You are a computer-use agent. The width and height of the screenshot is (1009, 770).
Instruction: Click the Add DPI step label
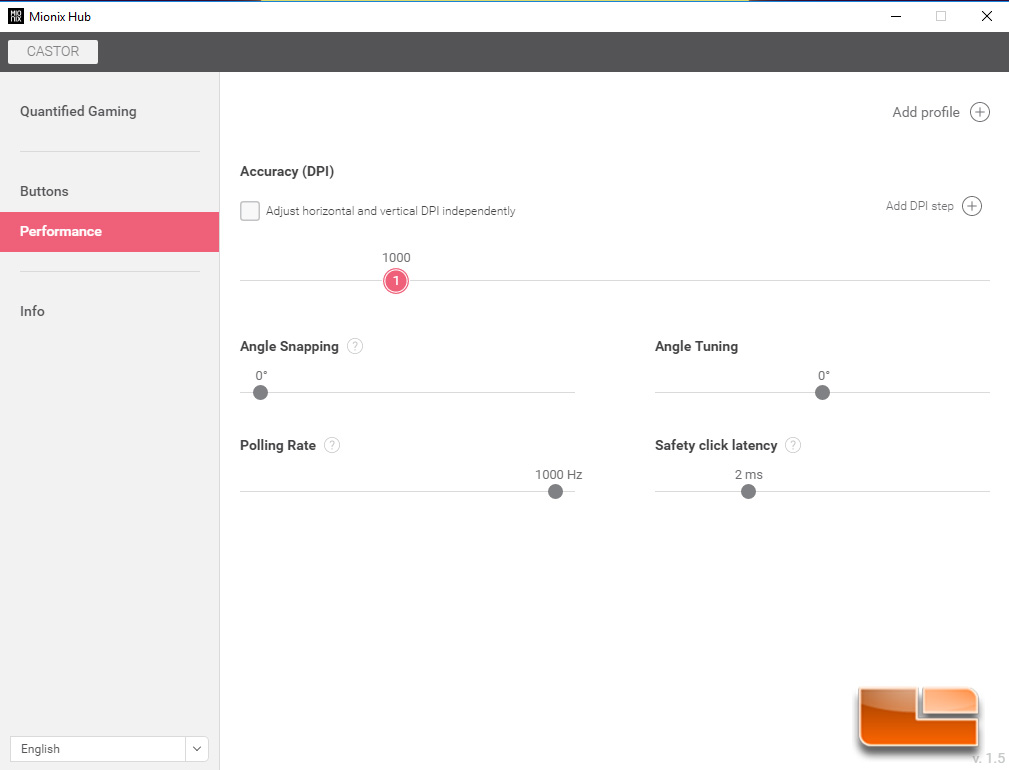point(920,206)
